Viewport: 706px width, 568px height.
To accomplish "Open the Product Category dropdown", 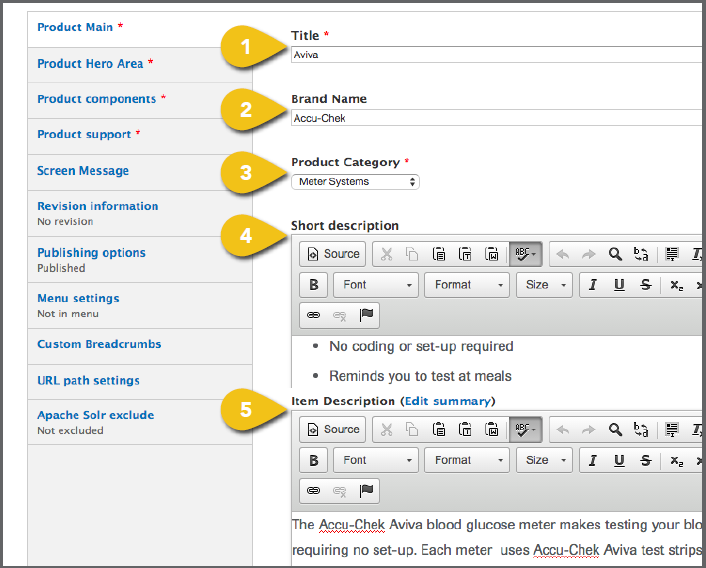I will [355, 182].
